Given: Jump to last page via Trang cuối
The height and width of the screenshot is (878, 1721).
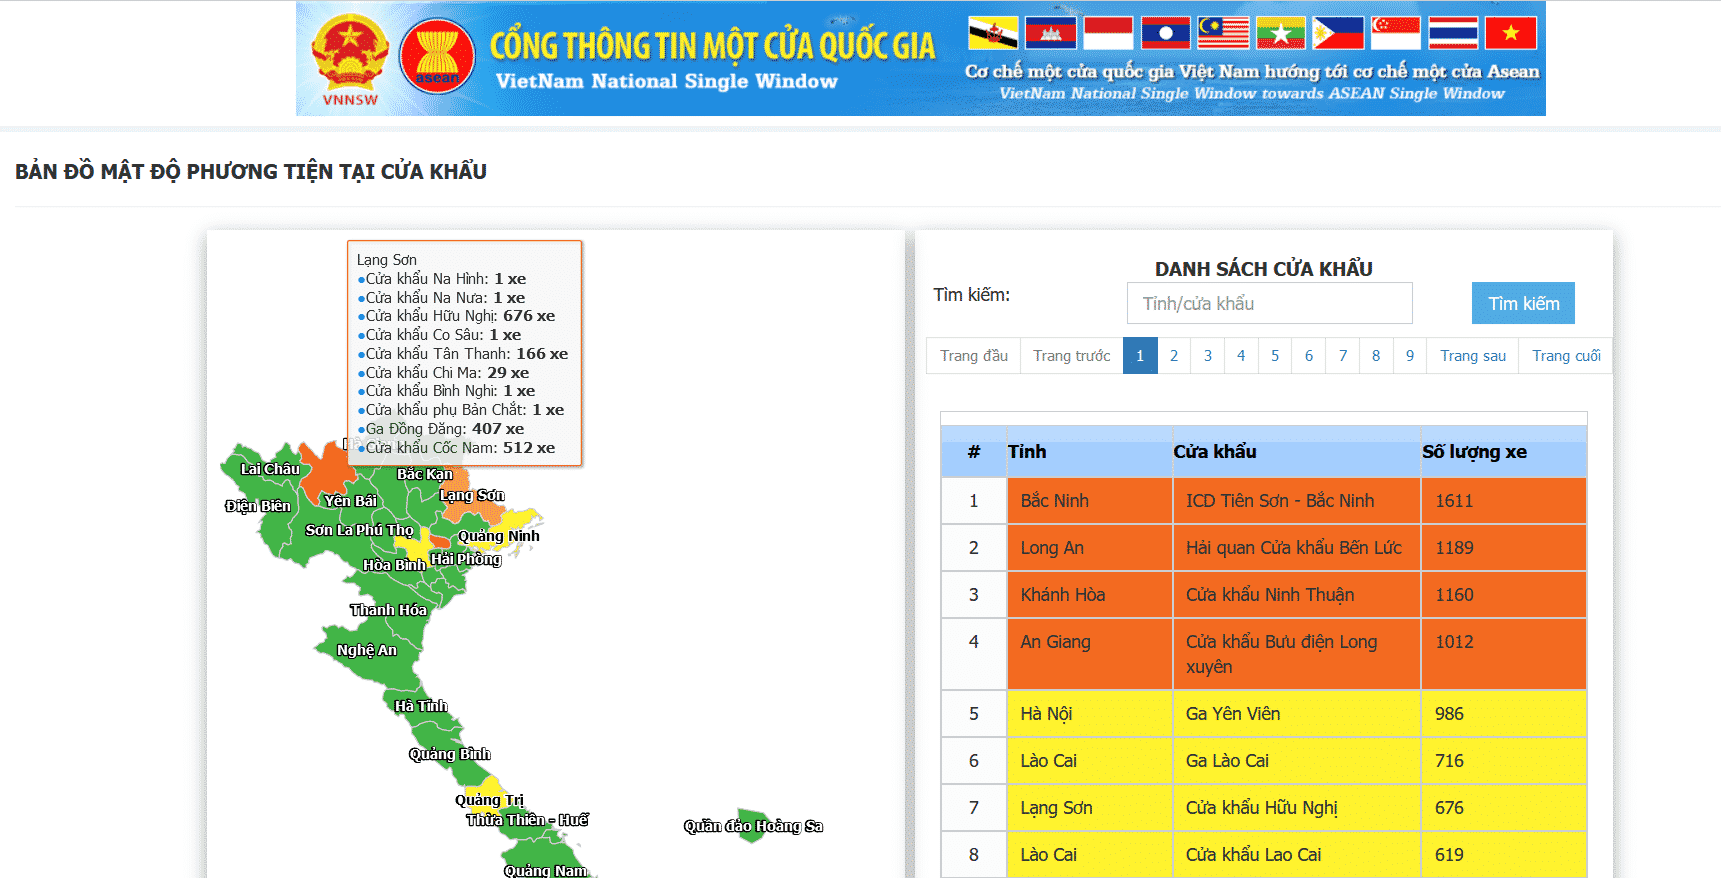Looking at the screenshot, I should pos(1565,356).
